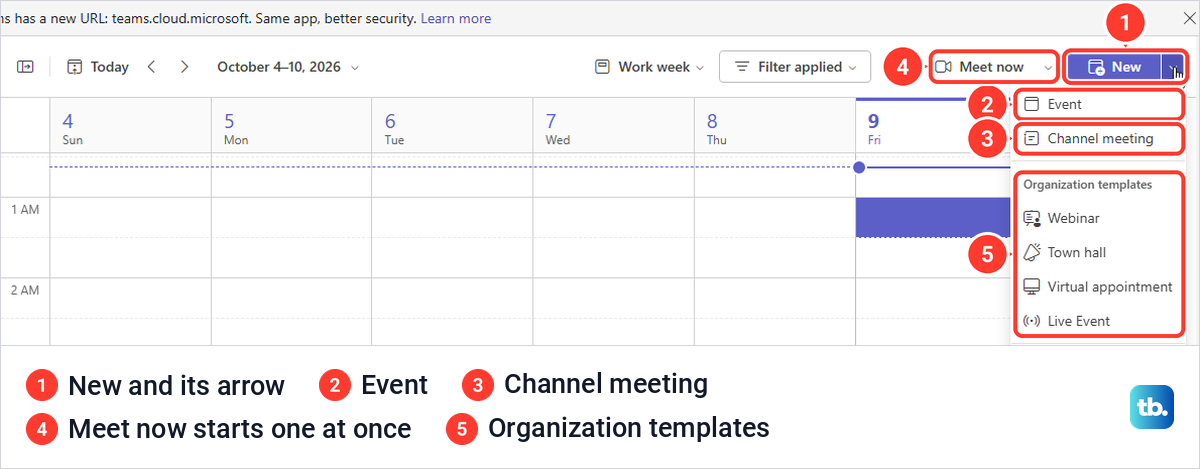Select Channel meeting menu item
Screen dimensions: 1200x469
click(1098, 139)
